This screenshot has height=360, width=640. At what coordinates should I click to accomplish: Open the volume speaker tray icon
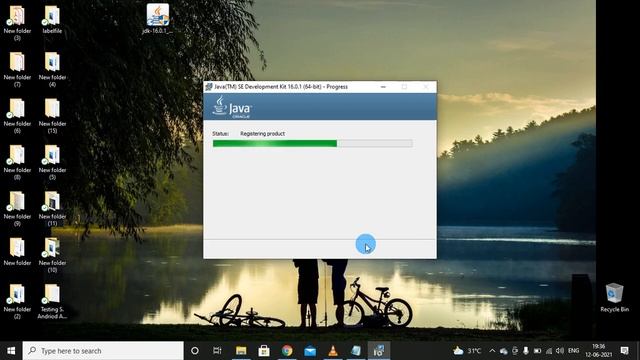coord(560,351)
